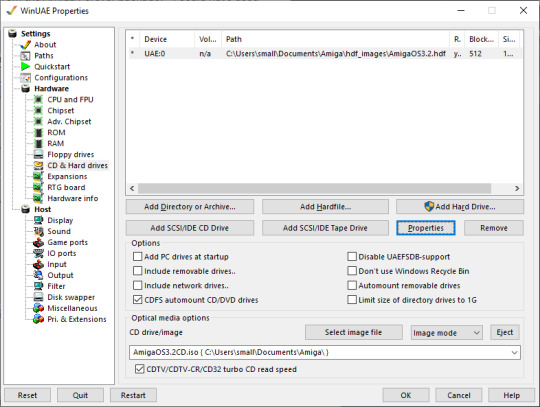Viewport: 540px width, 407px height.
Task: Click the Miscellaneous icon
Action: coord(38,308)
